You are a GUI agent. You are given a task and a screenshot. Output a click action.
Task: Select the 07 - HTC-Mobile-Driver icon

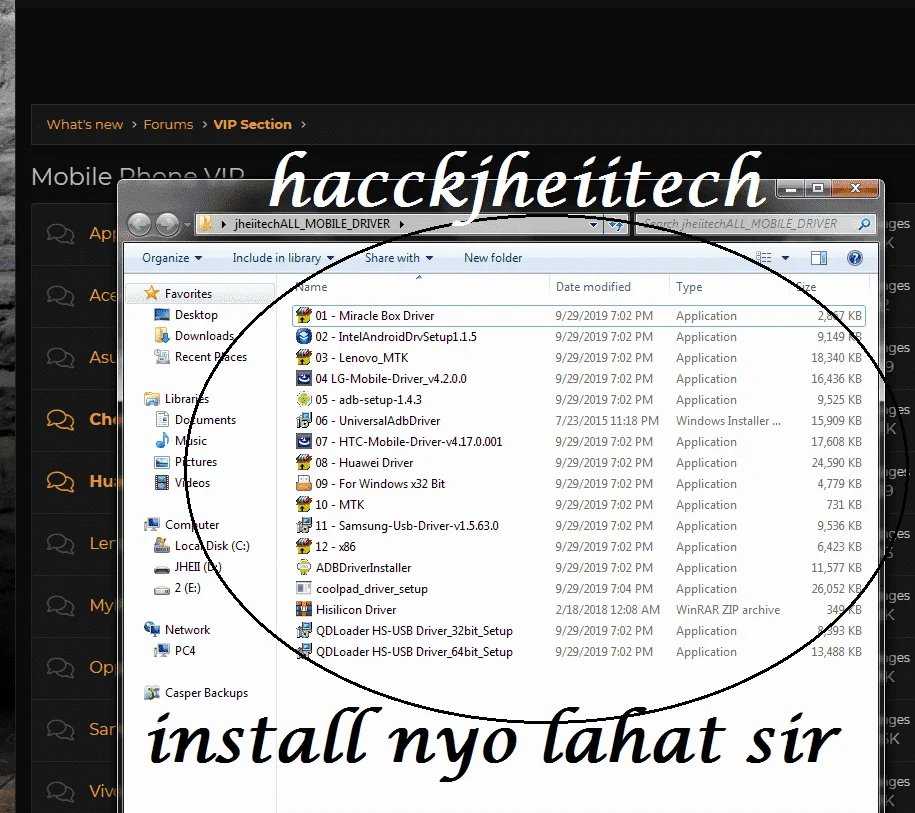(x=303, y=441)
